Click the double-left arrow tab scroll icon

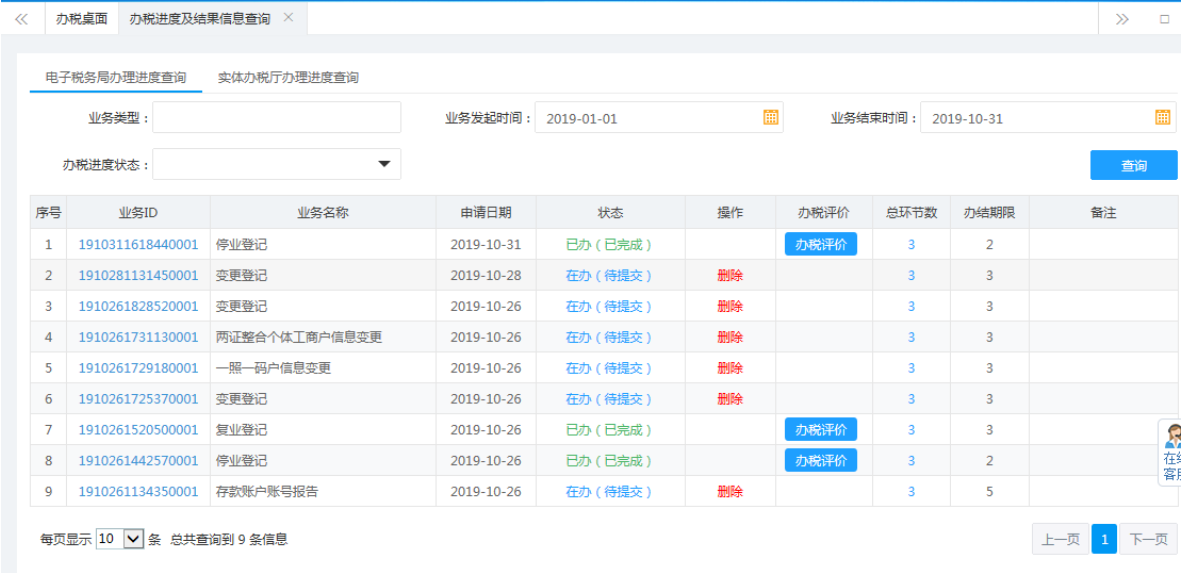click(x=21, y=19)
